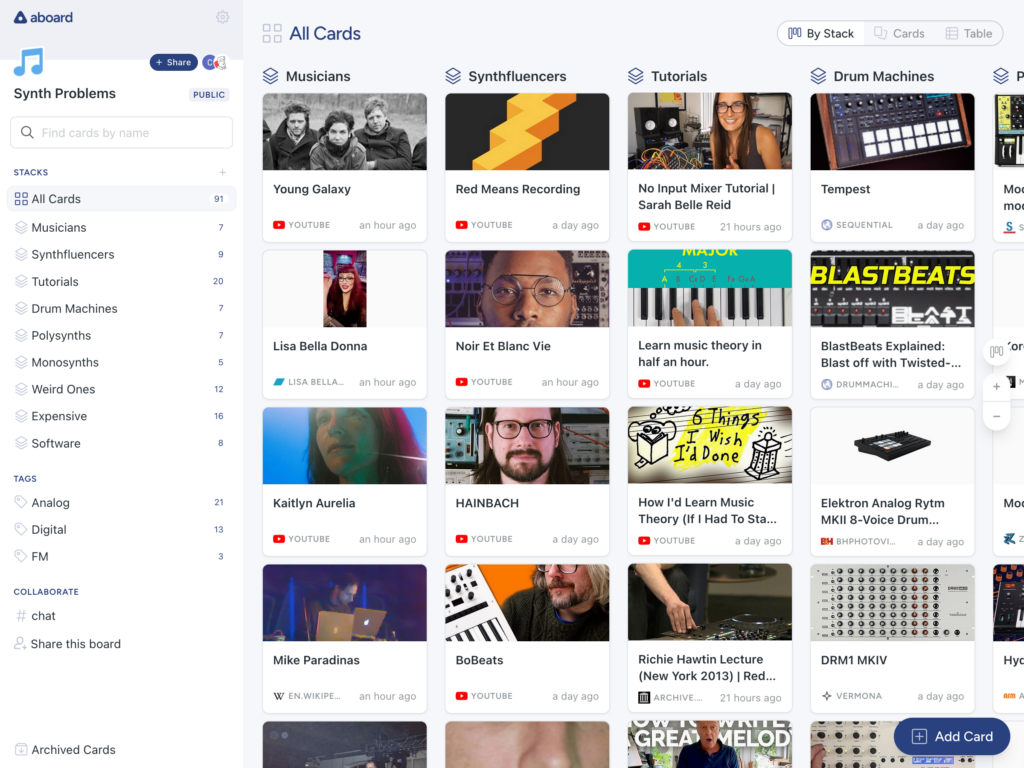Click BH icon on Elektron Analog Rytm card
Viewport: 1024px width, 768px height.
(827, 541)
